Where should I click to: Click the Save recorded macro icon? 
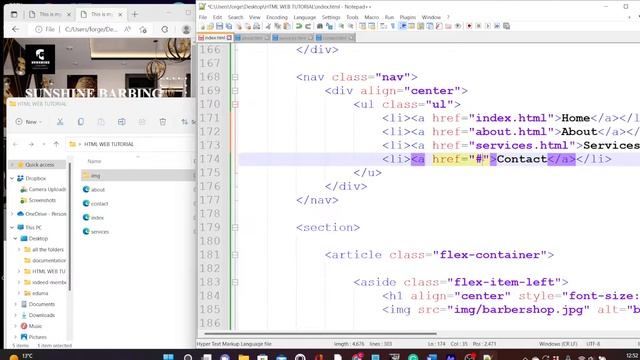(x=507, y=26)
